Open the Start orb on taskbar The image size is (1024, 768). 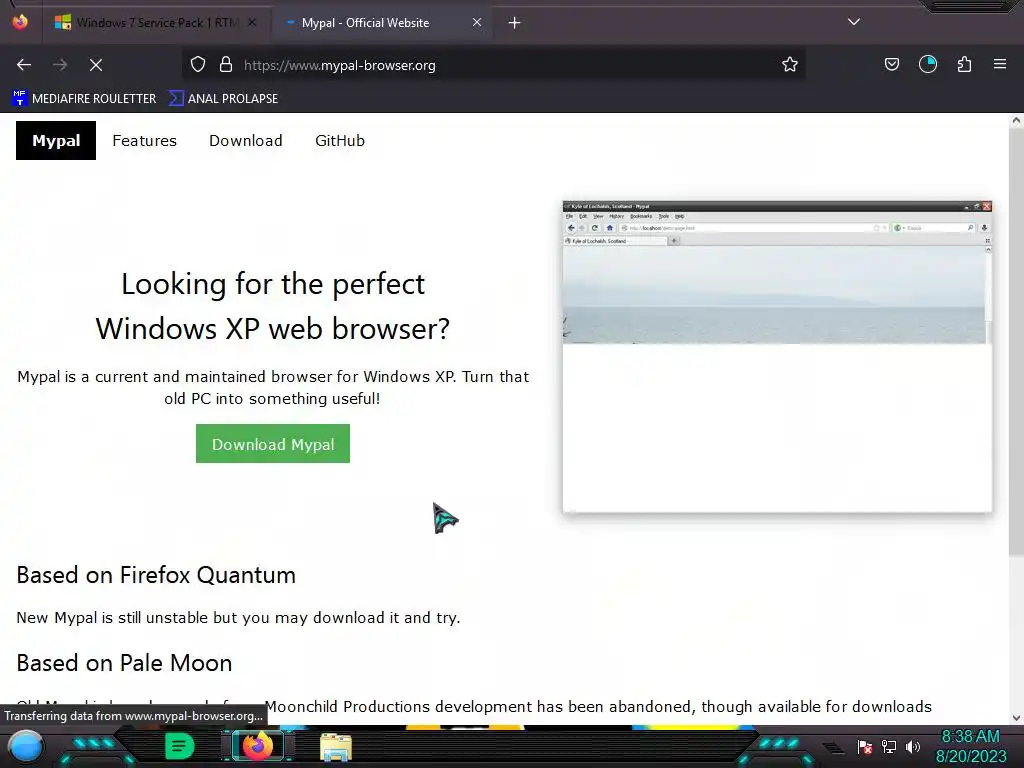coord(25,747)
